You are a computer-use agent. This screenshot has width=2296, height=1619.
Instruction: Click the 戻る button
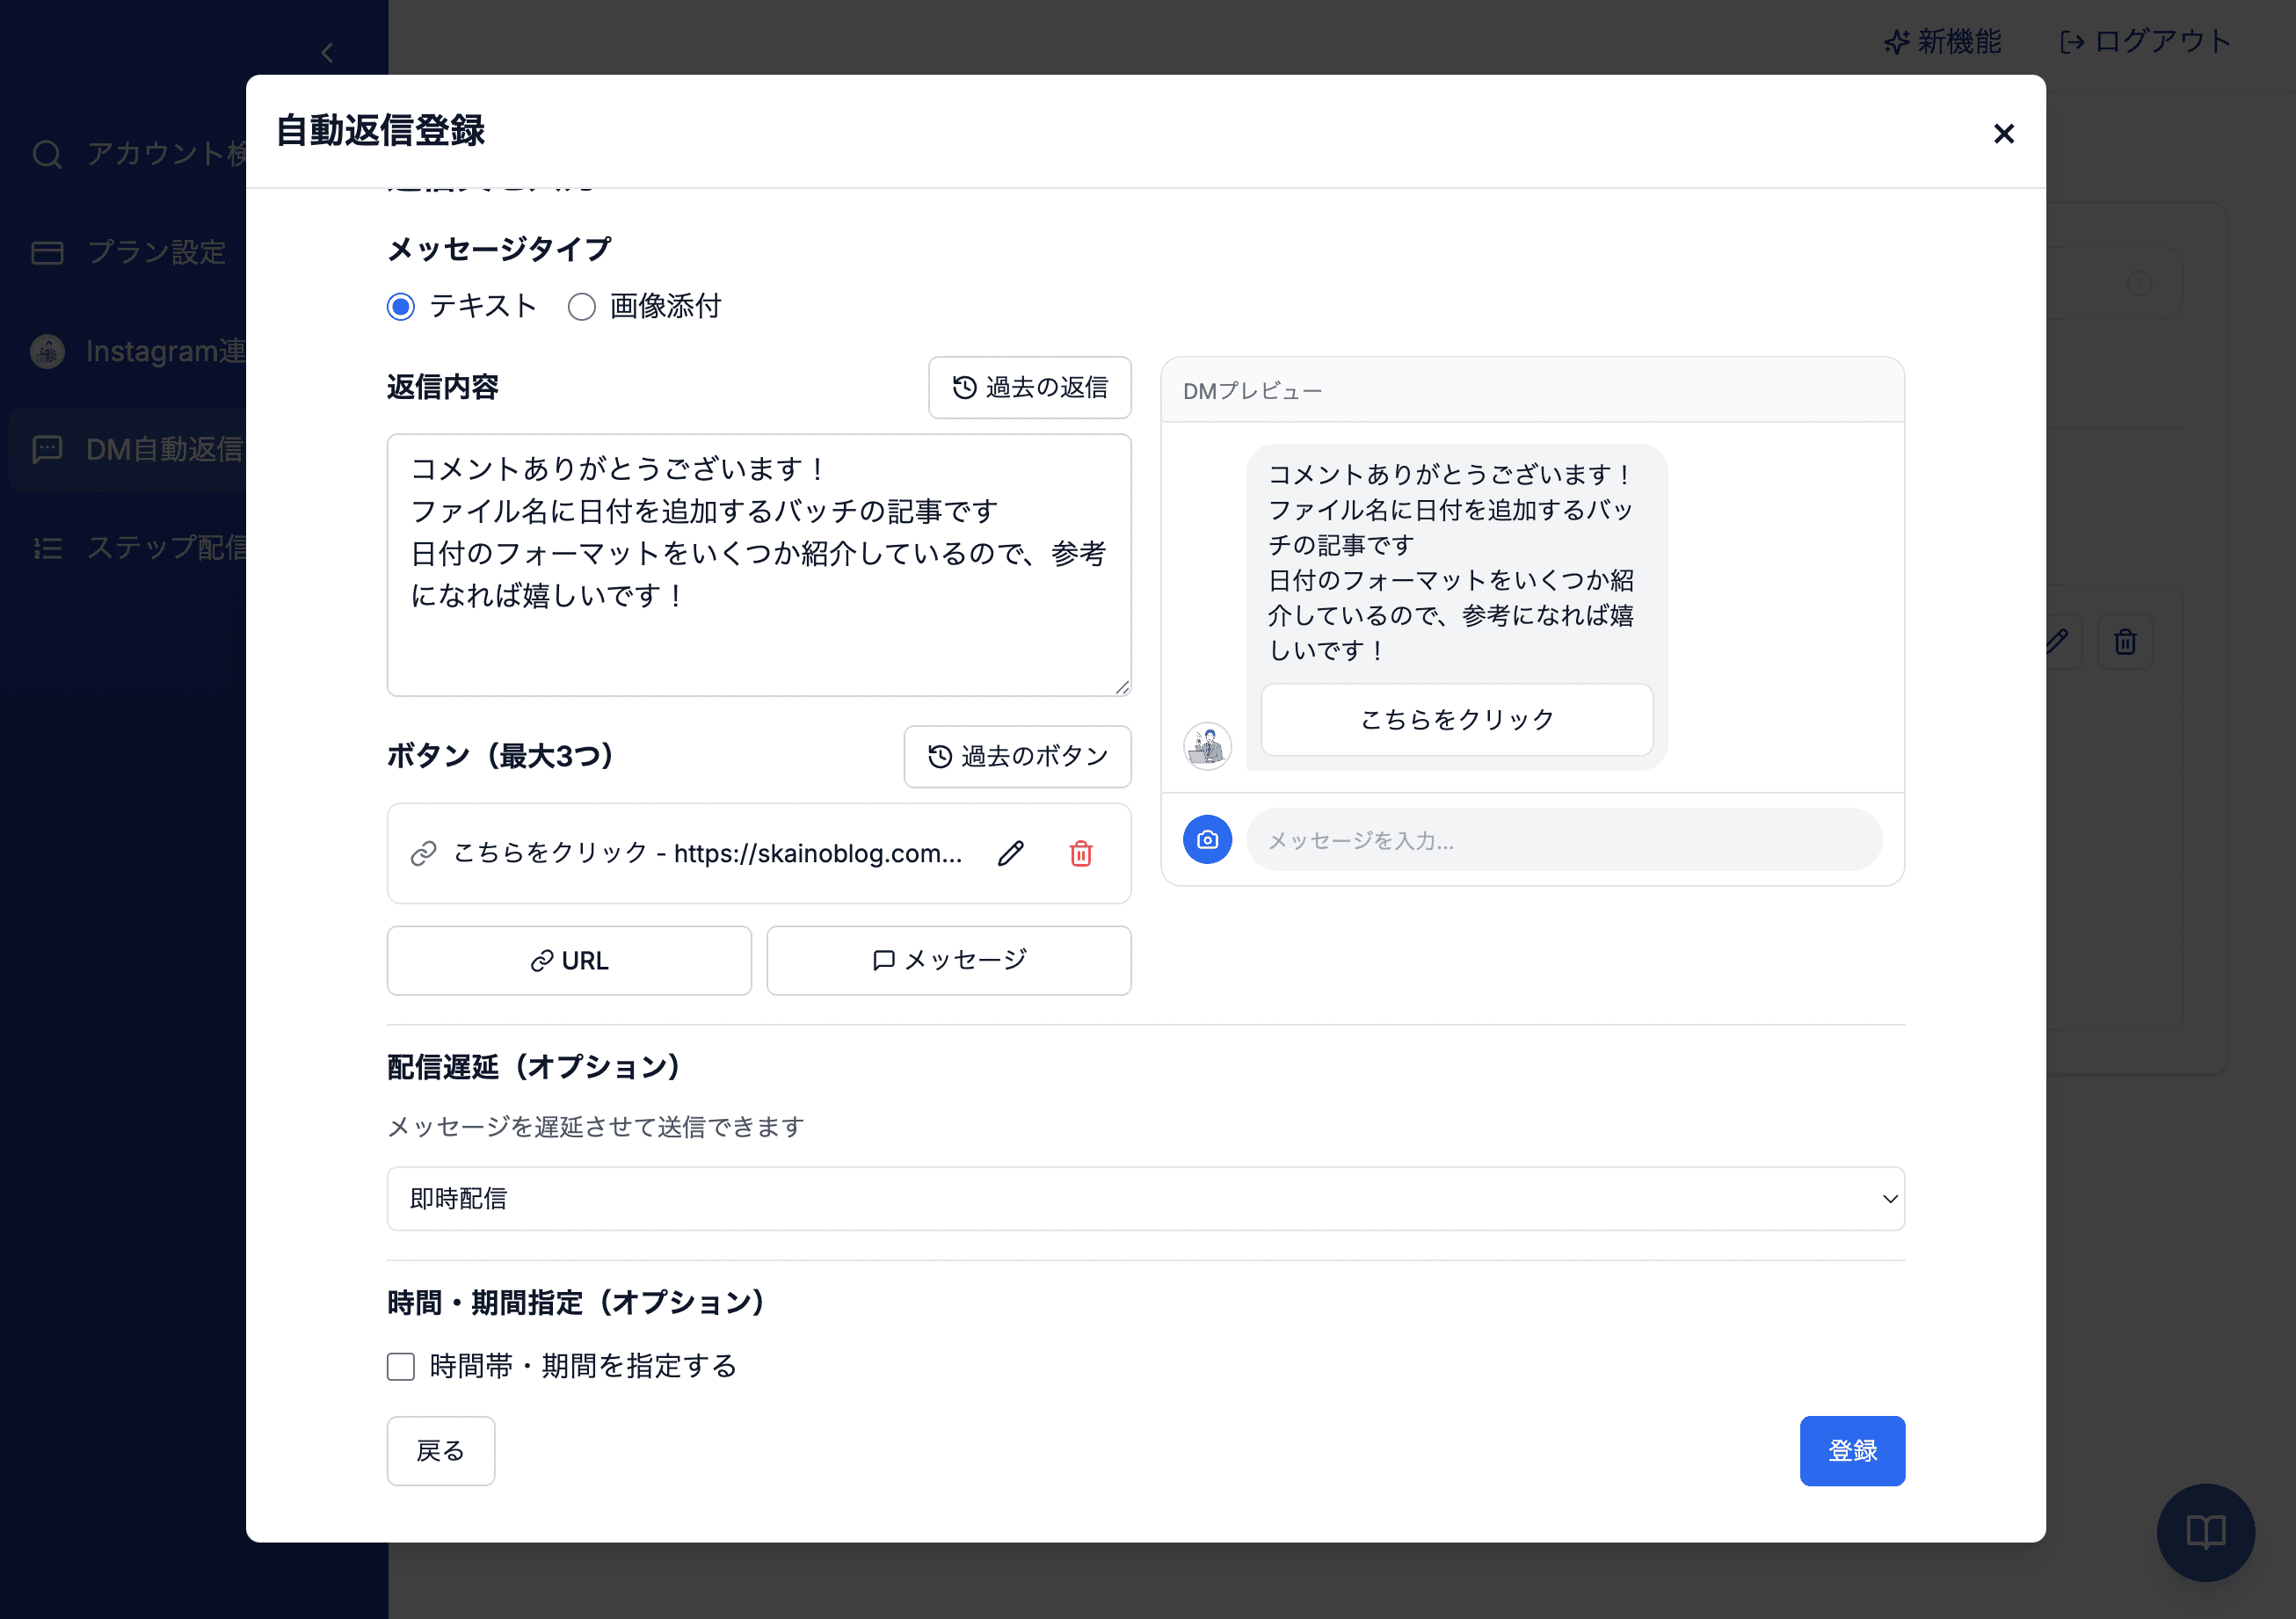pos(441,1450)
